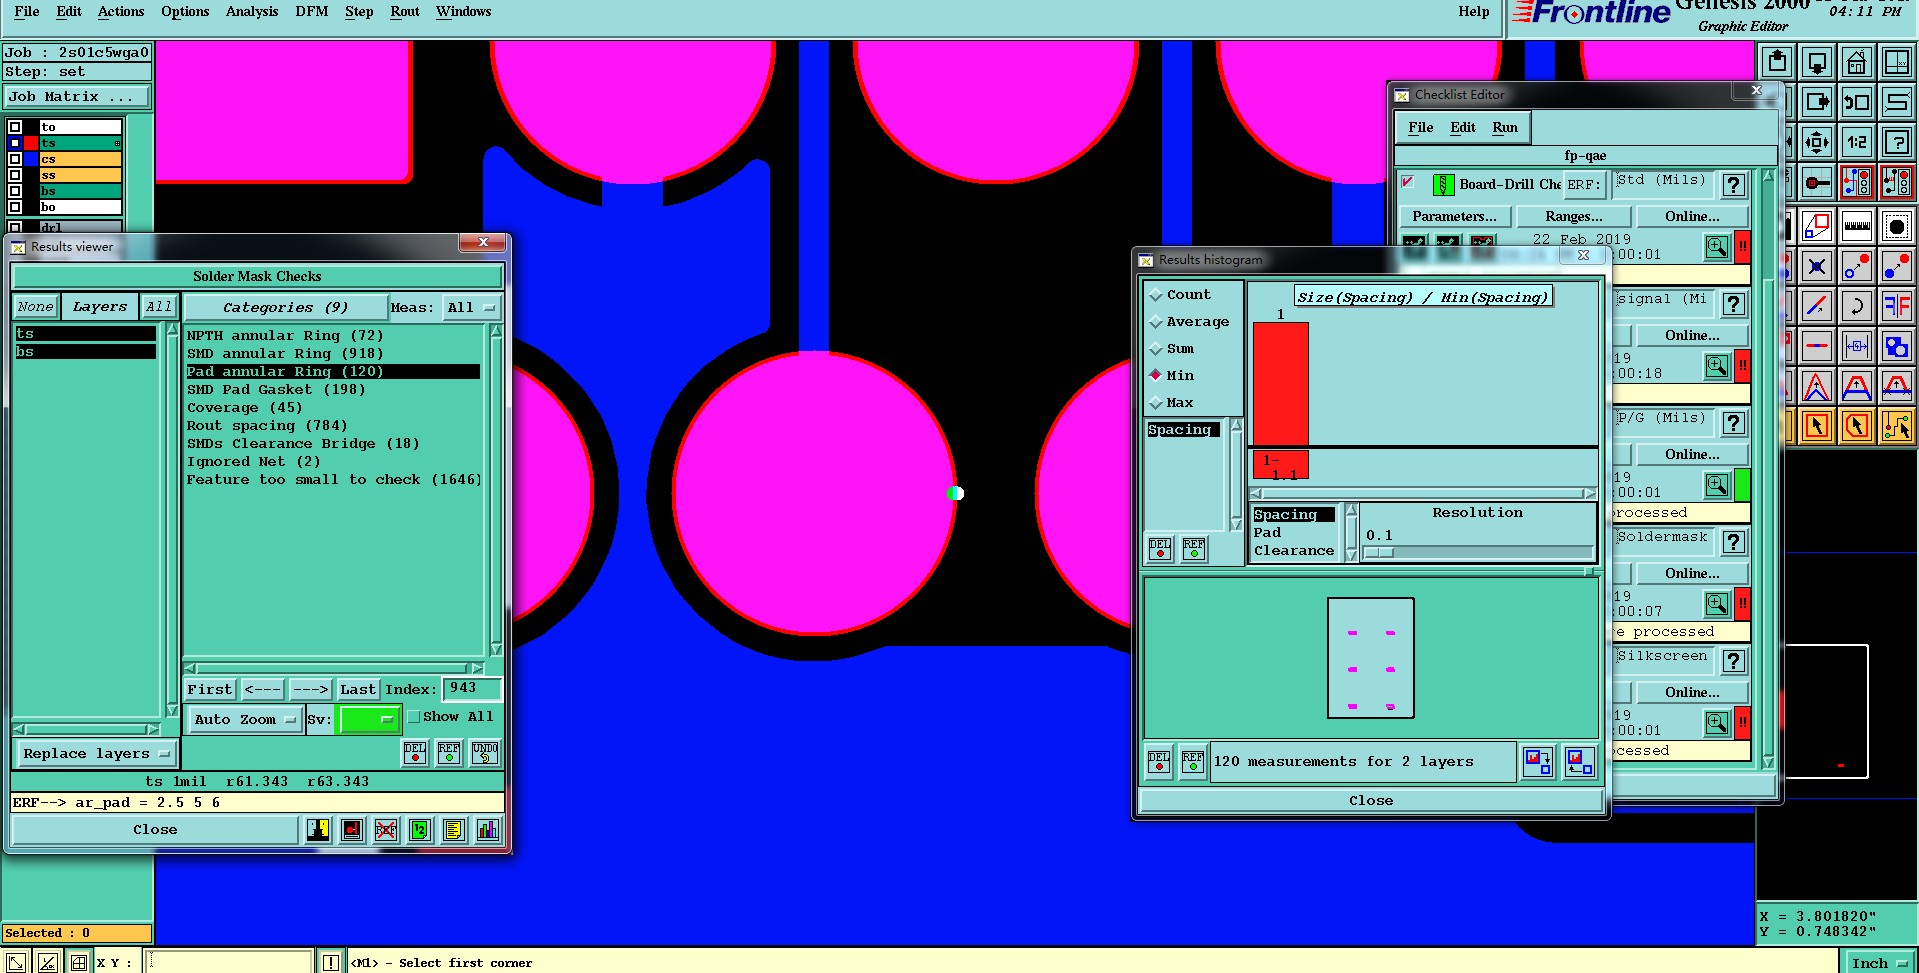Click the First result button
The image size is (1919, 973).
click(x=210, y=690)
